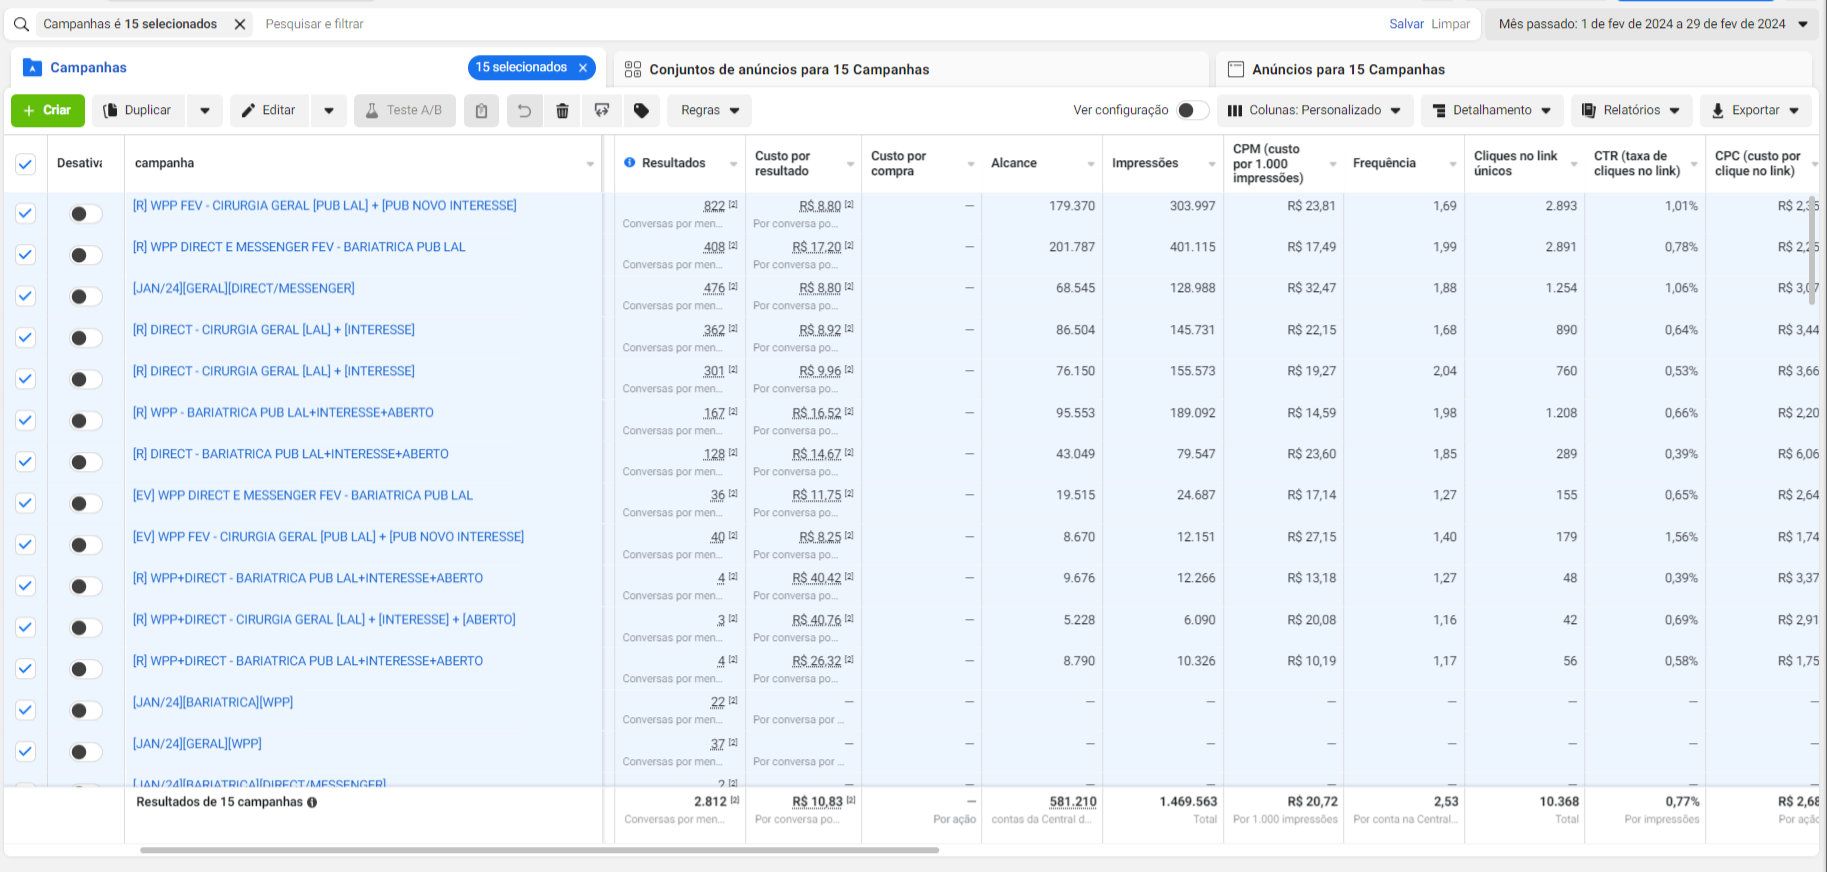Open the Mês passado date range picker

tap(1652, 24)
